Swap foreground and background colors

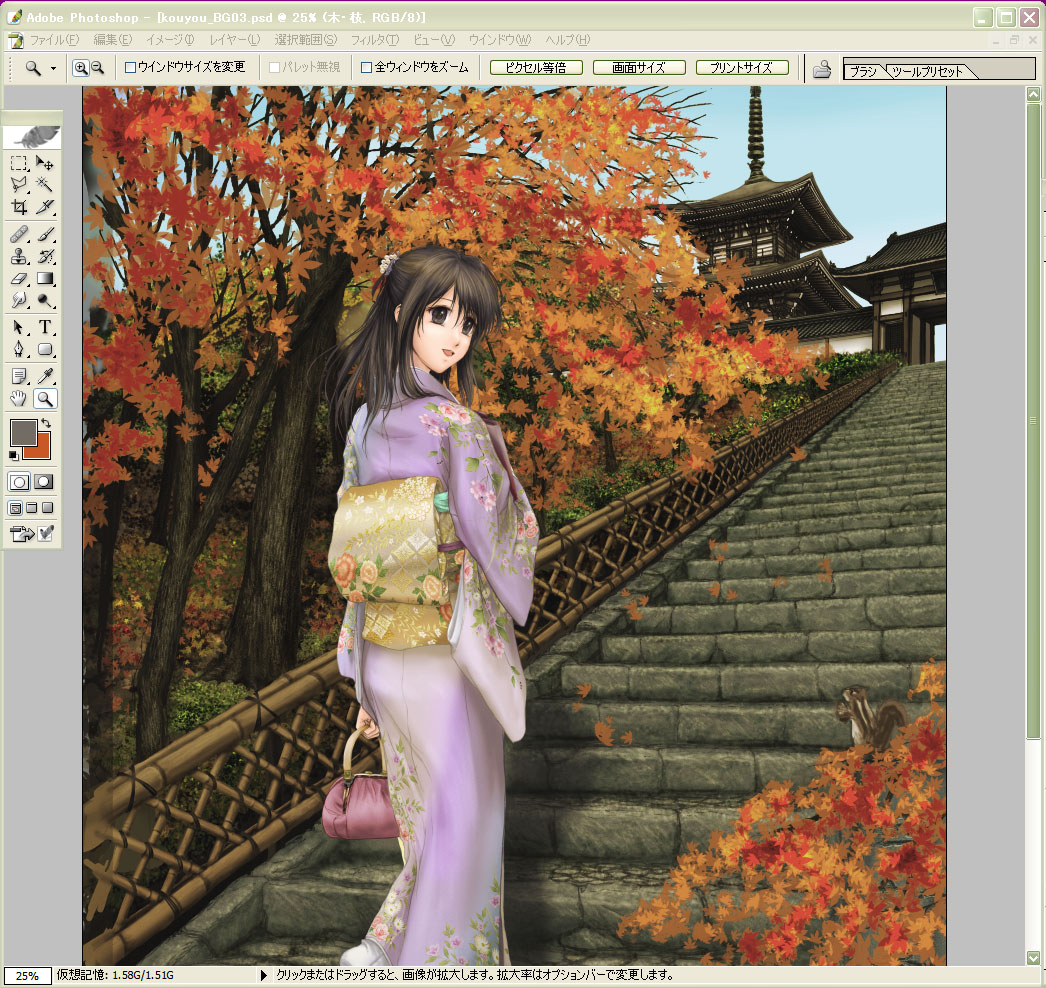pyautogui.click(x=46, y=423)
